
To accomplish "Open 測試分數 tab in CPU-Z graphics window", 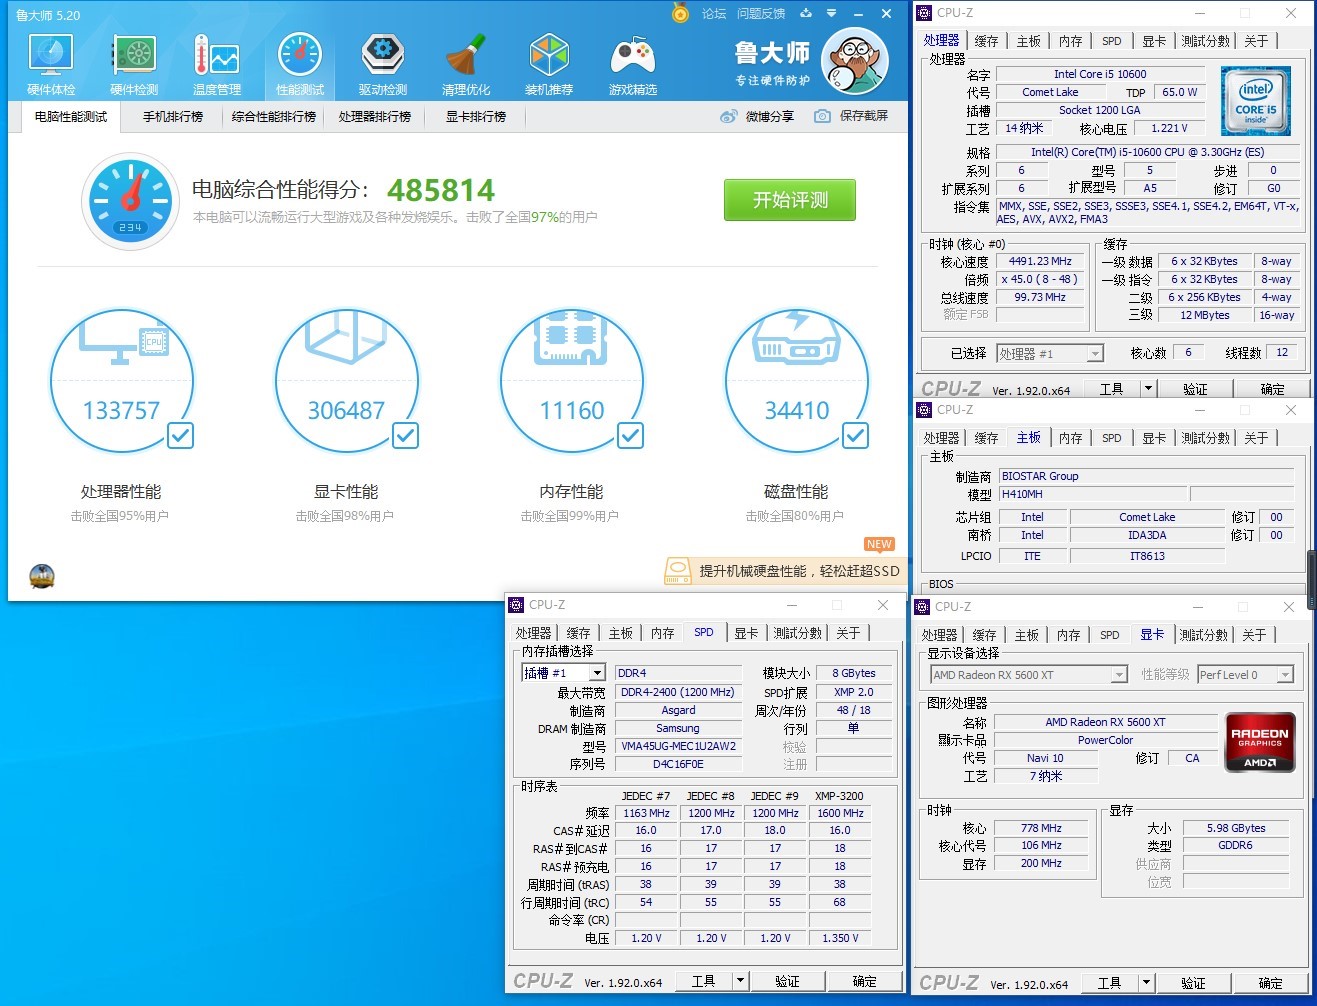I will [x=1204, y=635].
